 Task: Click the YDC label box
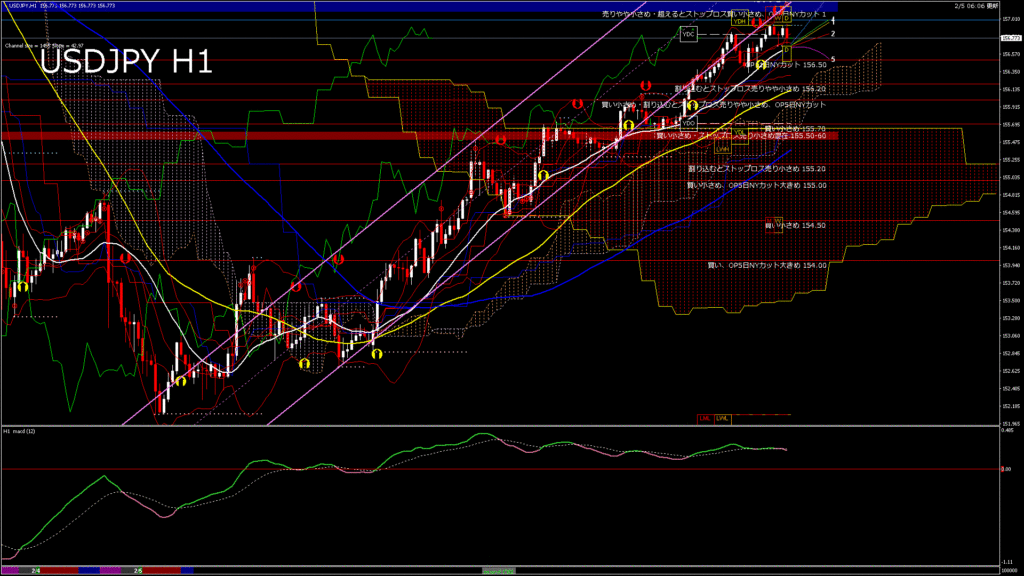pyautogui.click(x=688, y=35)
